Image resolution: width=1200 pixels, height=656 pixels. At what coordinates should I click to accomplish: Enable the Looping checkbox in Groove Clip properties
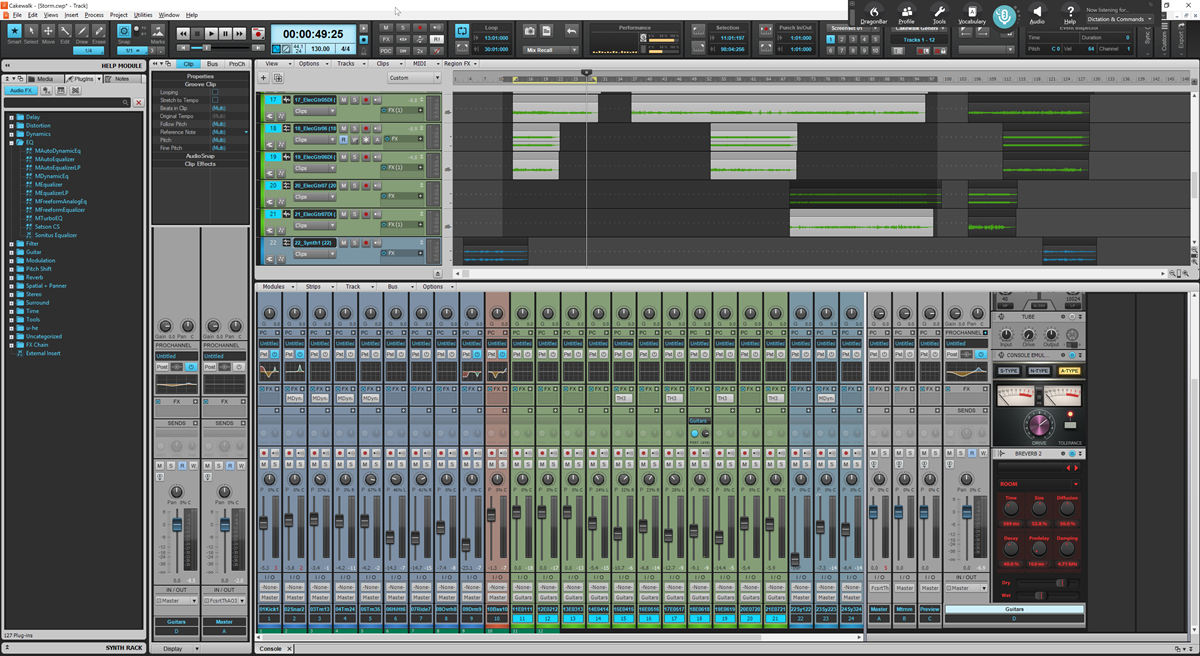pyautogui.click(x=214, y=93)
